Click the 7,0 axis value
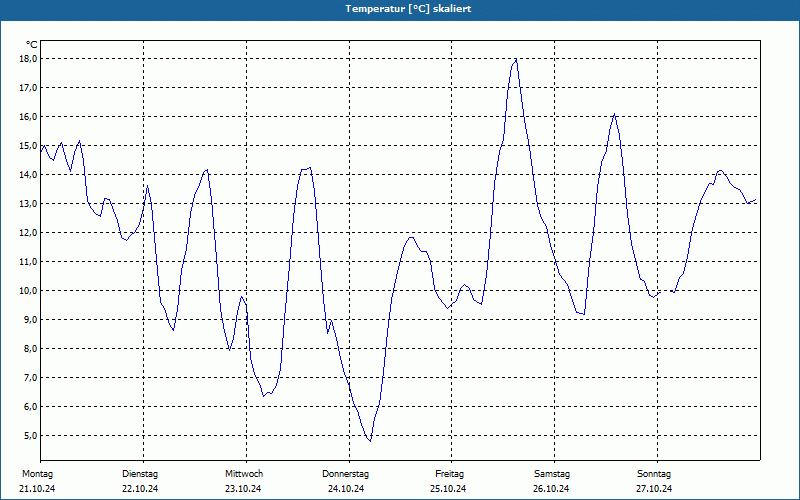 tap(30, 378)
